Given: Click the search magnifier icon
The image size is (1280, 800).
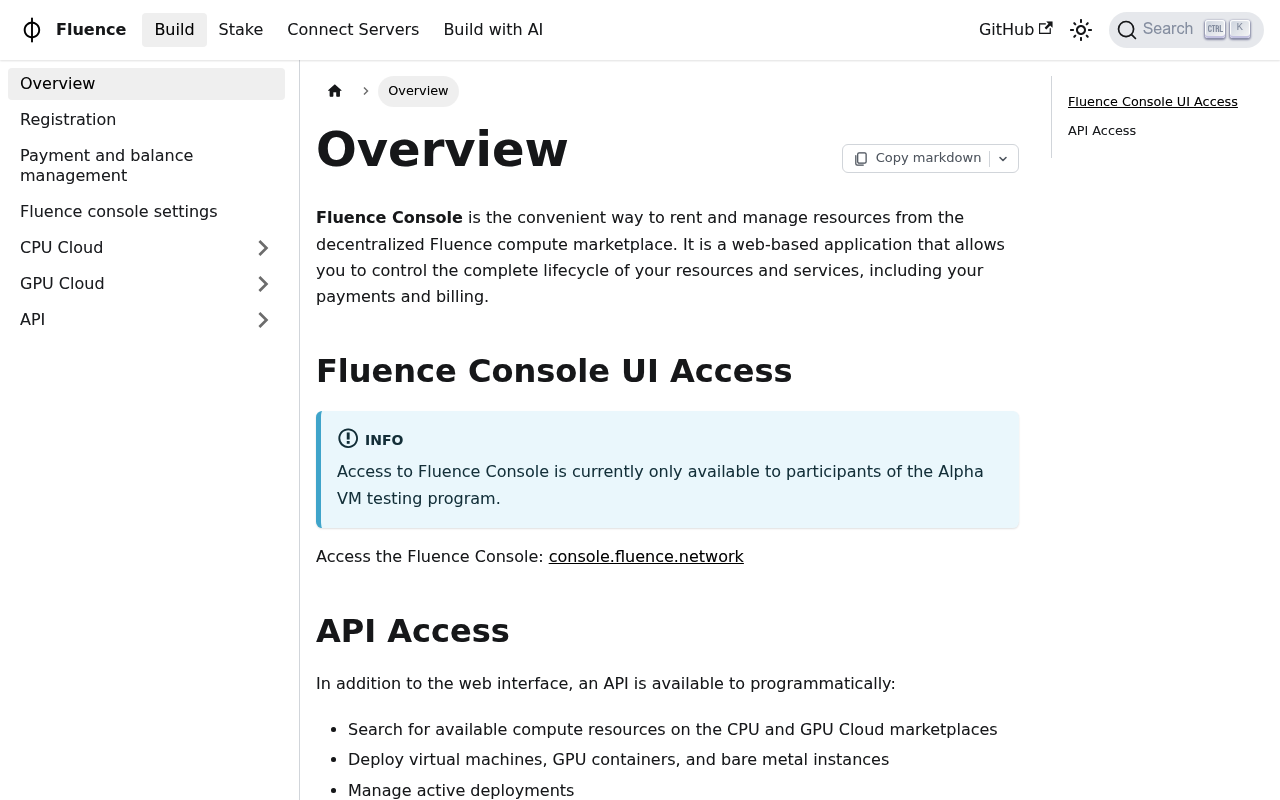Looking at the screenshot, I should point(1127,30).
